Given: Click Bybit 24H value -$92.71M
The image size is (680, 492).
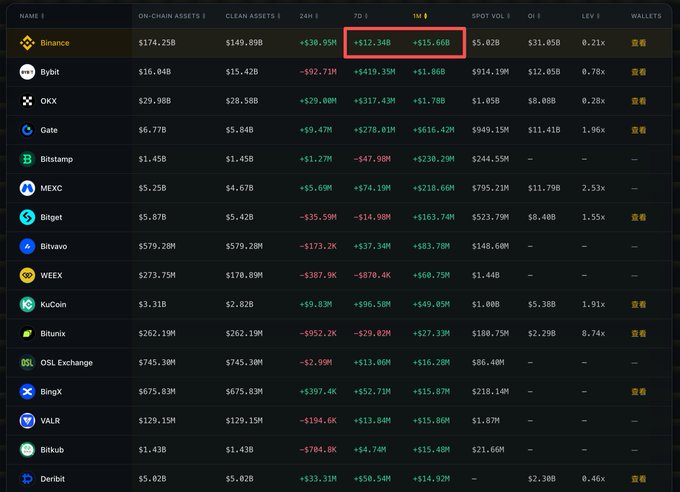Looking at the screenshot, I should pyautogui.click(x=318, y=72).
